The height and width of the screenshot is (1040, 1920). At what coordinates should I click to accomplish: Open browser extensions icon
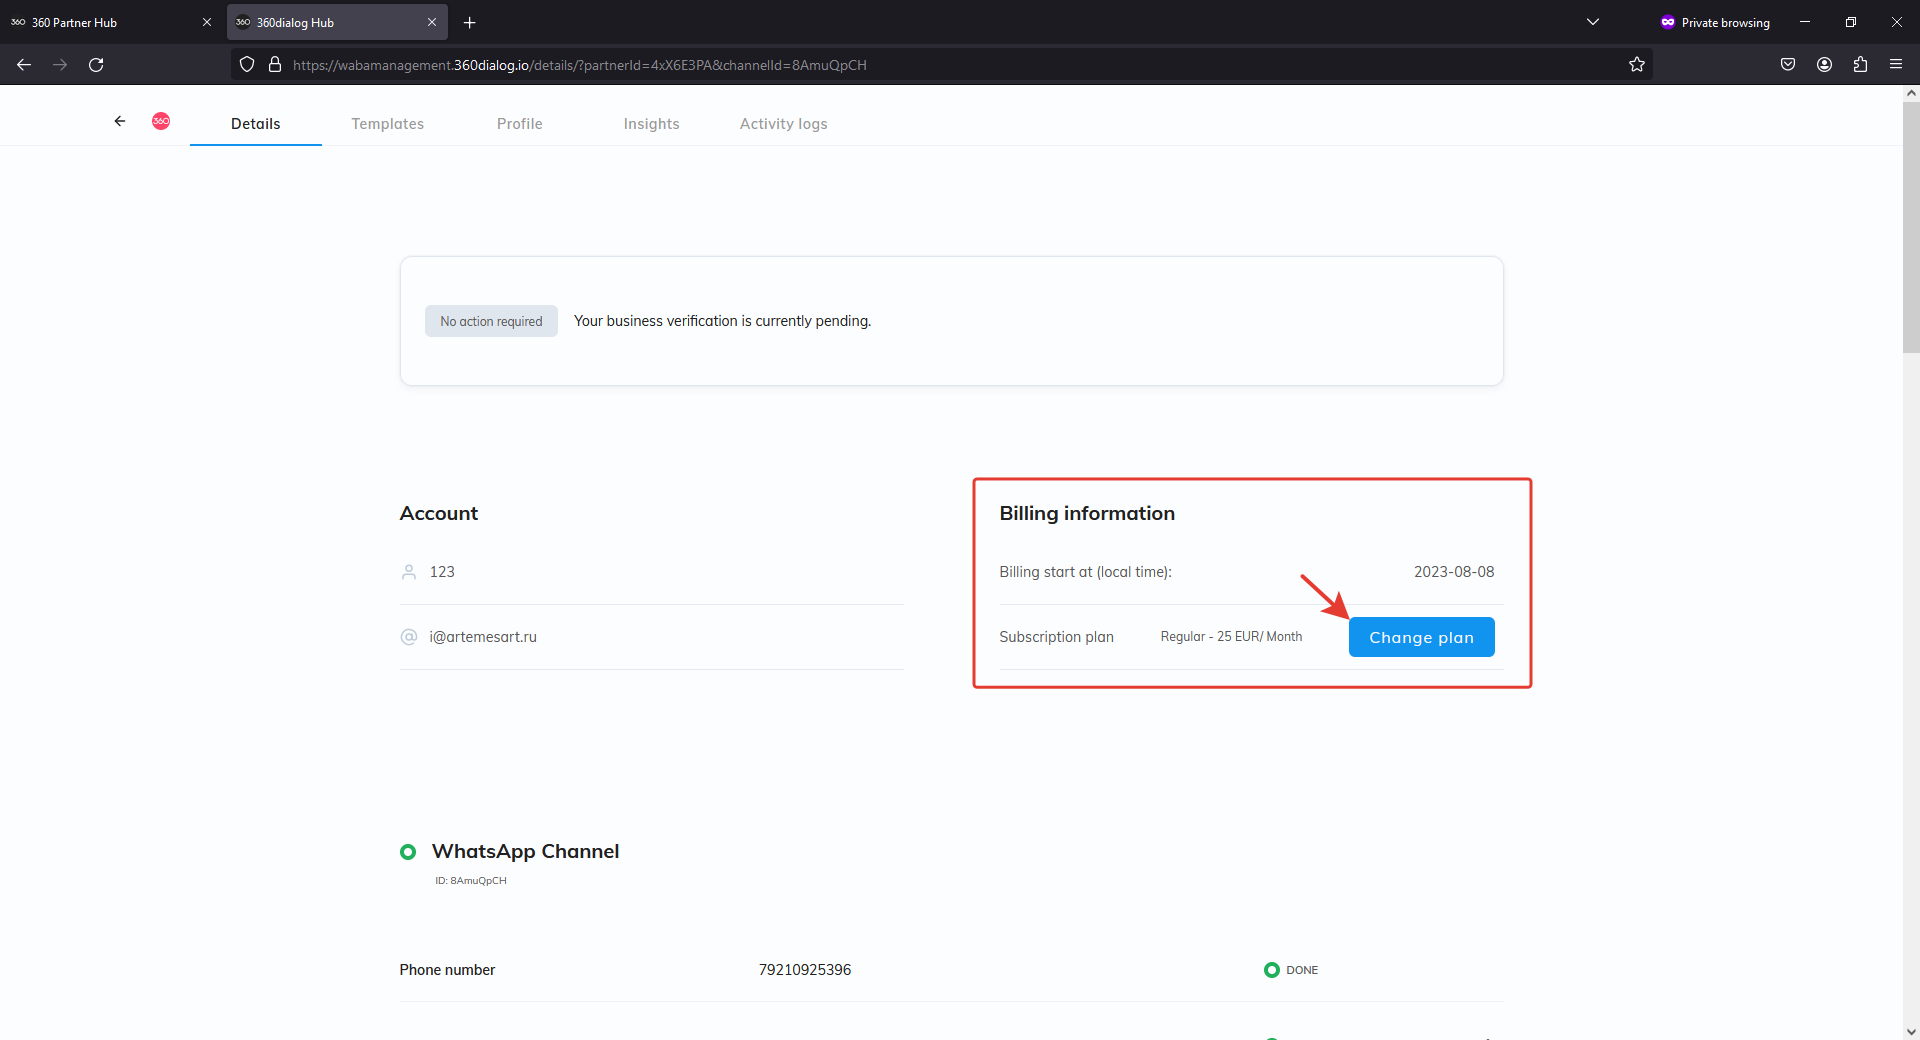point(1860,65)
